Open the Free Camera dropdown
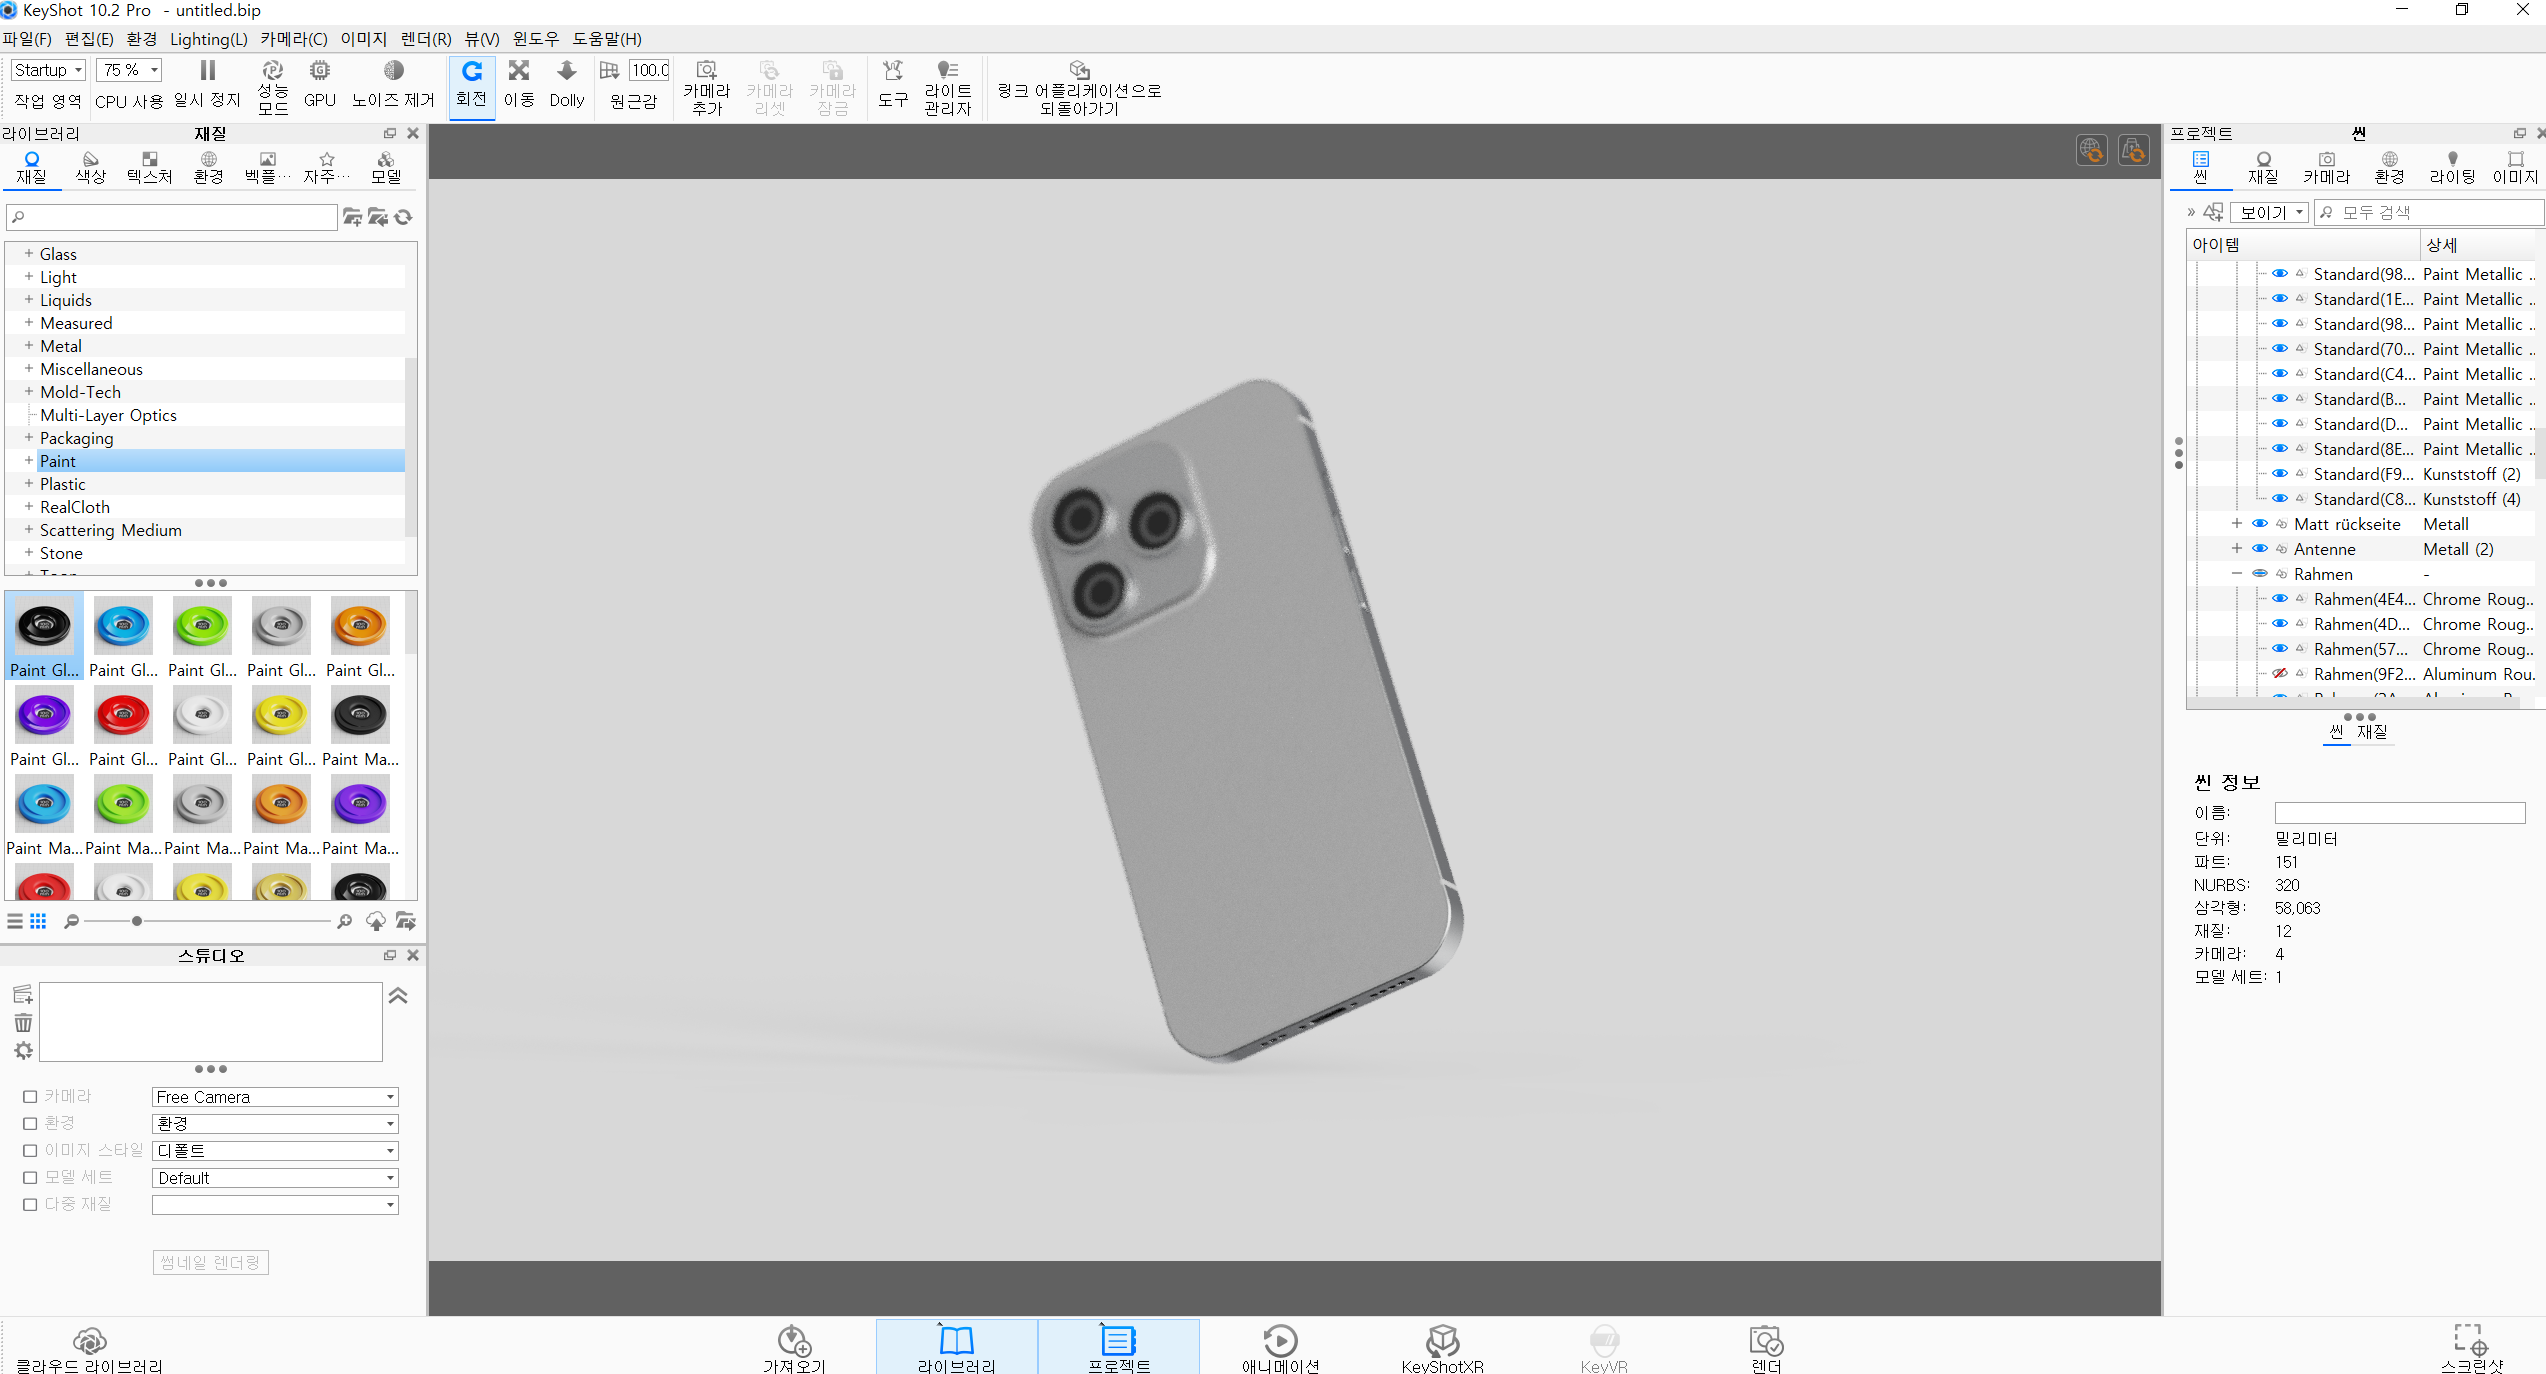The image size is (2546, 1374). 275,1097
